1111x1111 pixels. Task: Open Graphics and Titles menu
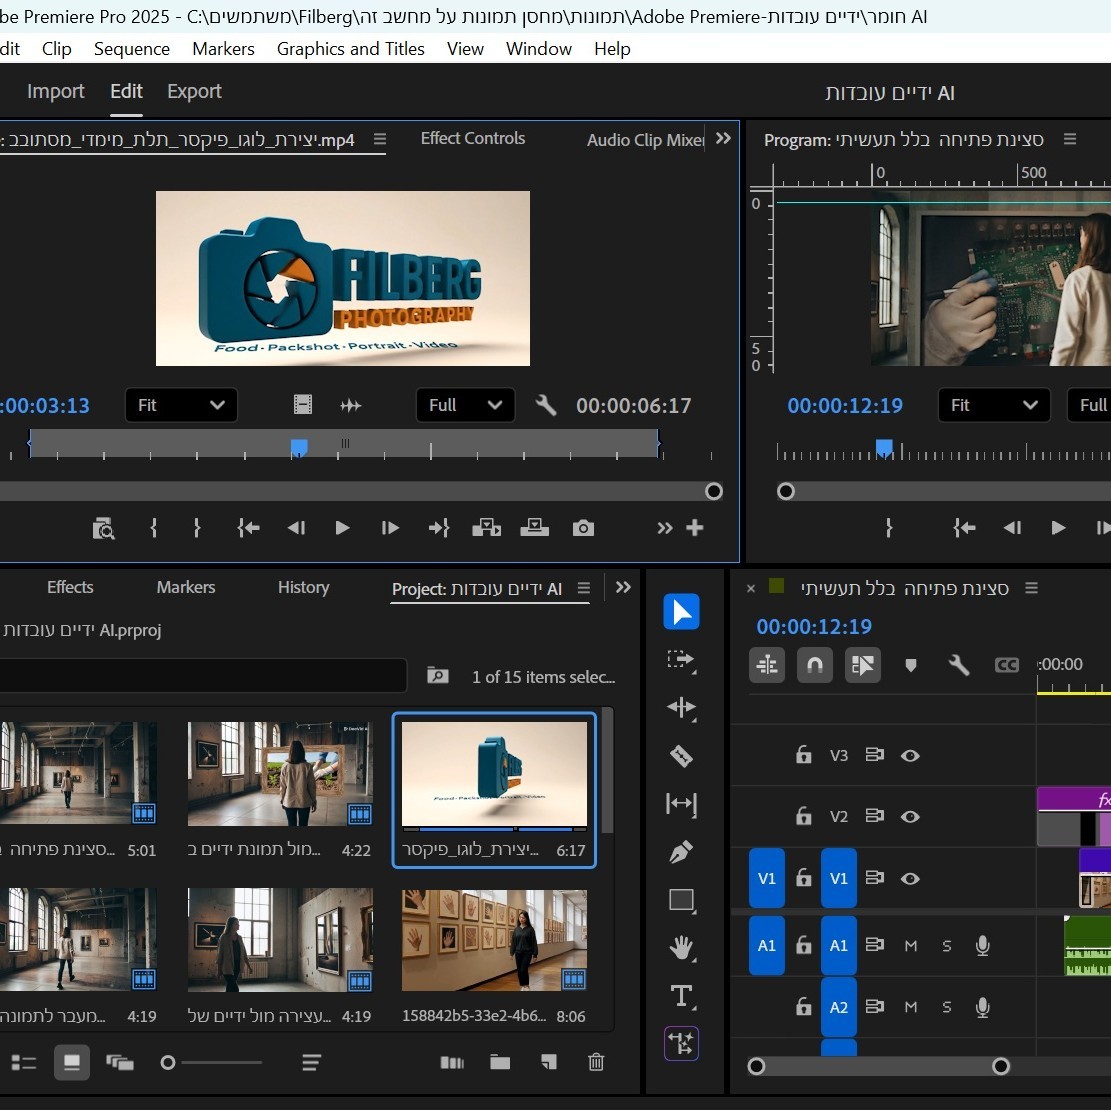click(351, 49)
